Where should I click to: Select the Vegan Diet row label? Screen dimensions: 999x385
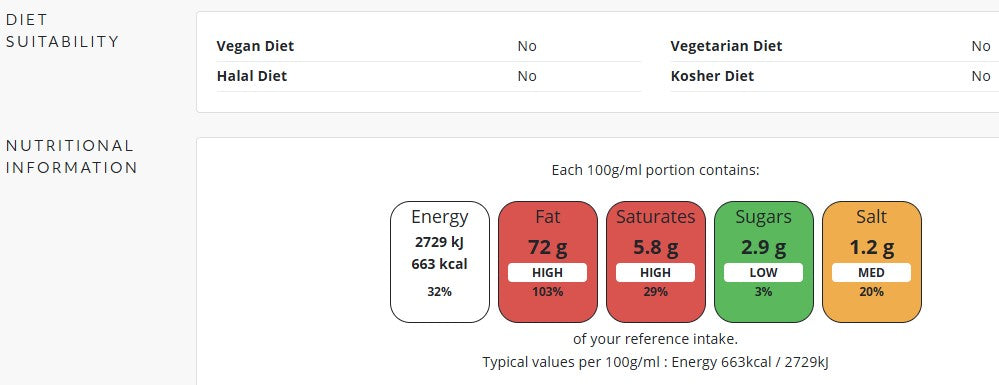(255, 46)
